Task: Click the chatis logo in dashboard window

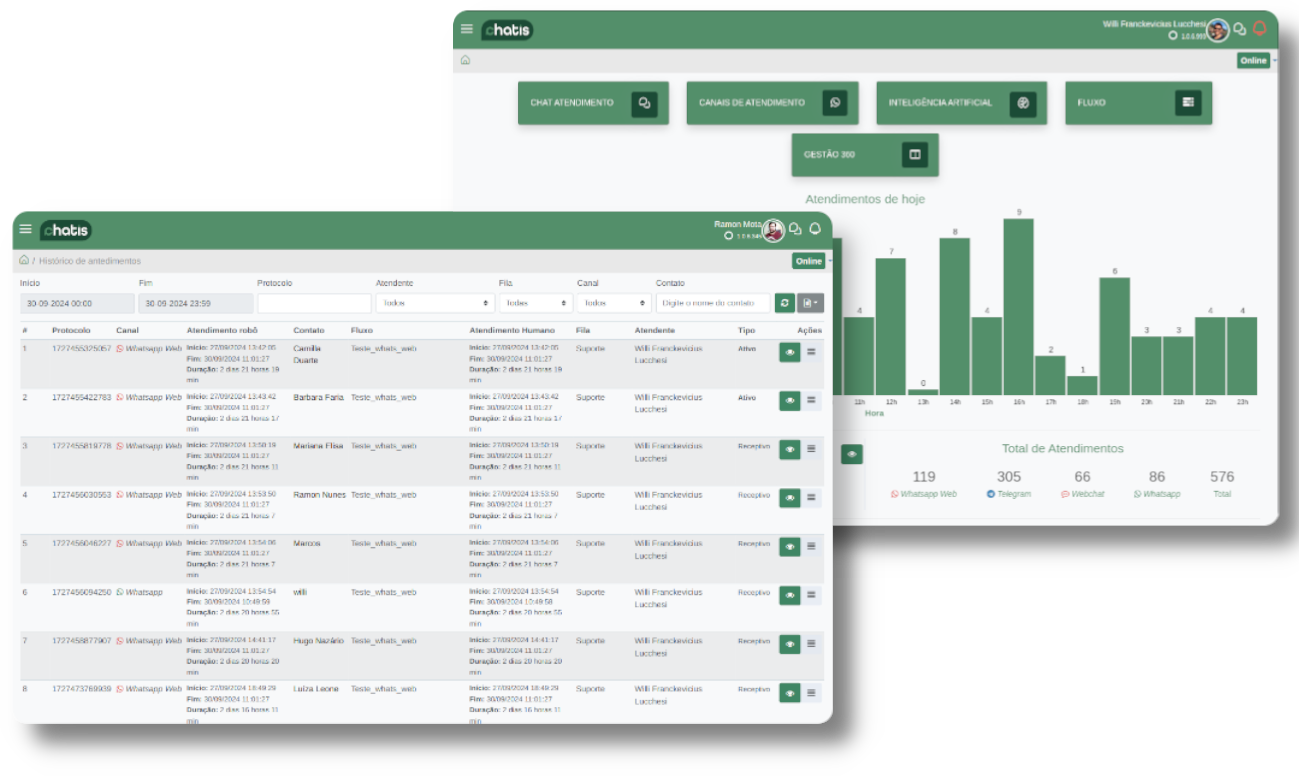Action: (507, 30)
